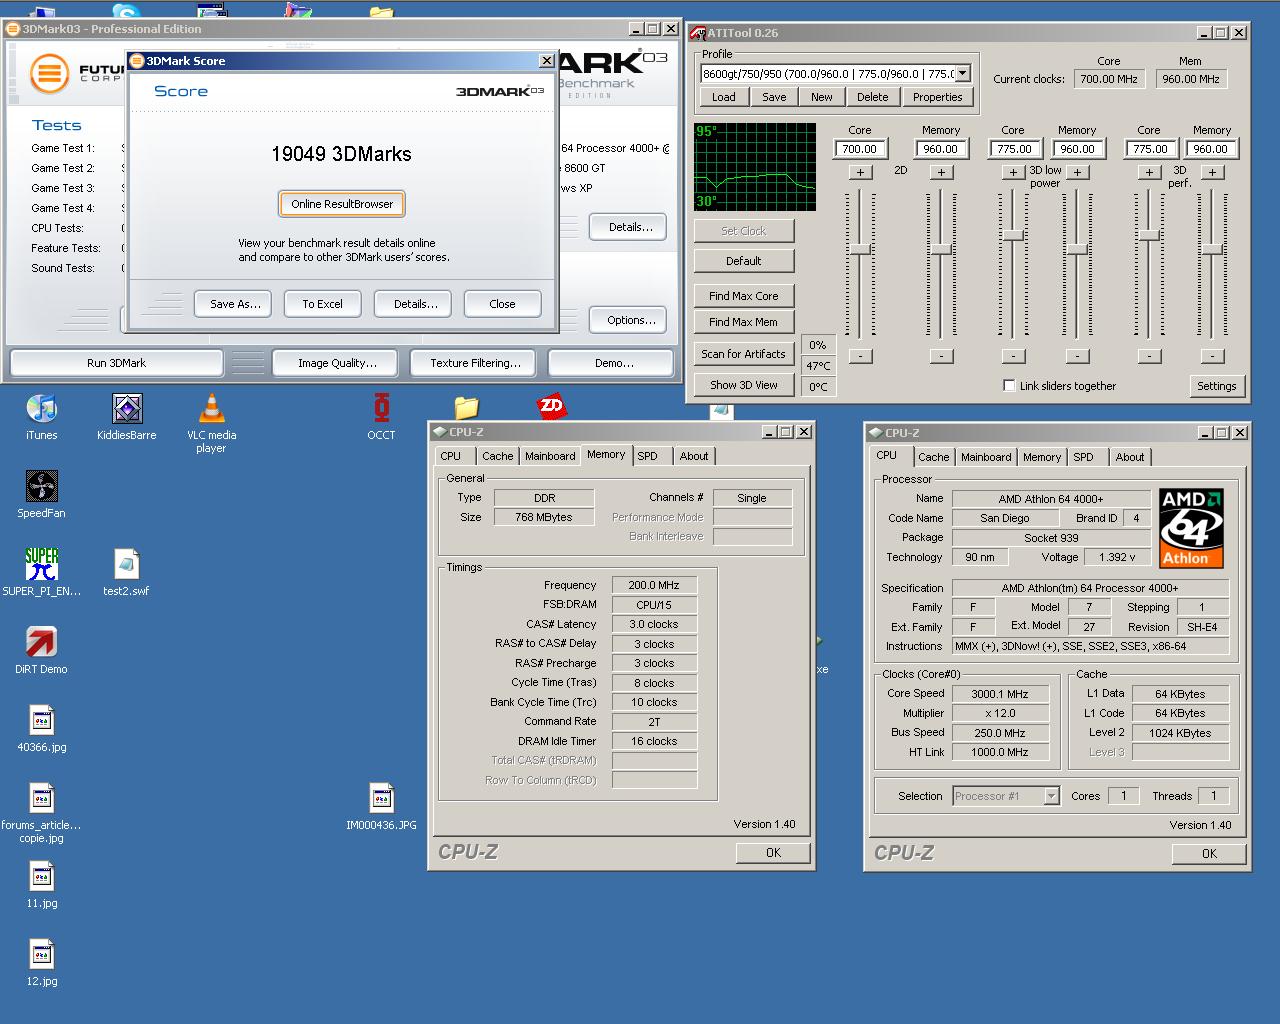Screen dimensions: 1280x1024
Task: Click Save As in 3DMark Score dialog
Action: tap(235, 304)
